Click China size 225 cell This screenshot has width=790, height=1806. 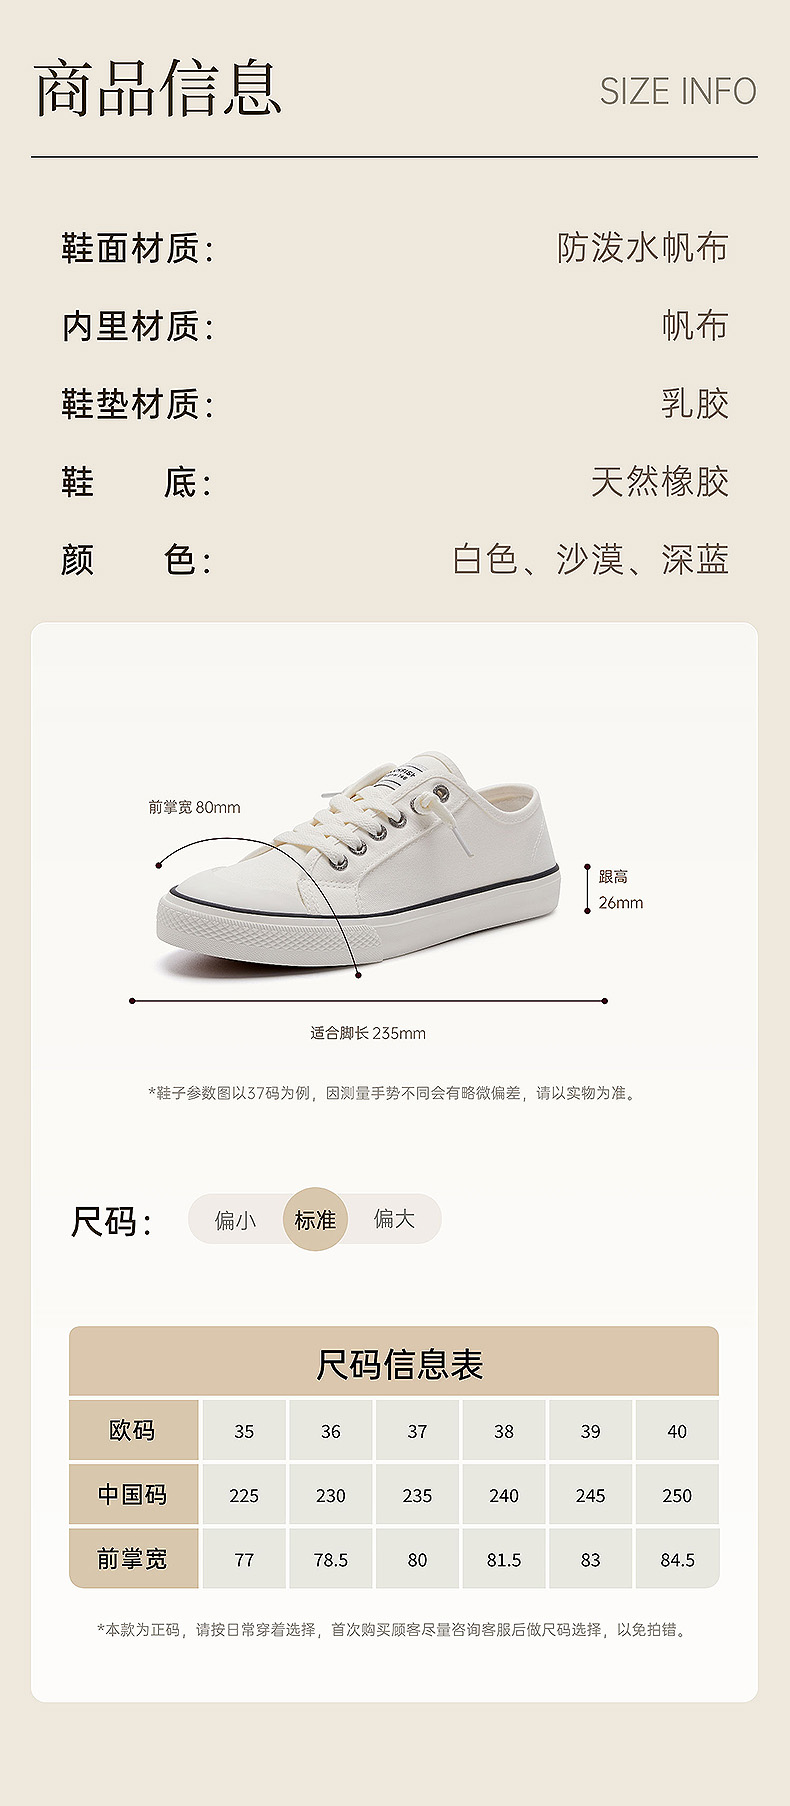tap(244, 1494)
